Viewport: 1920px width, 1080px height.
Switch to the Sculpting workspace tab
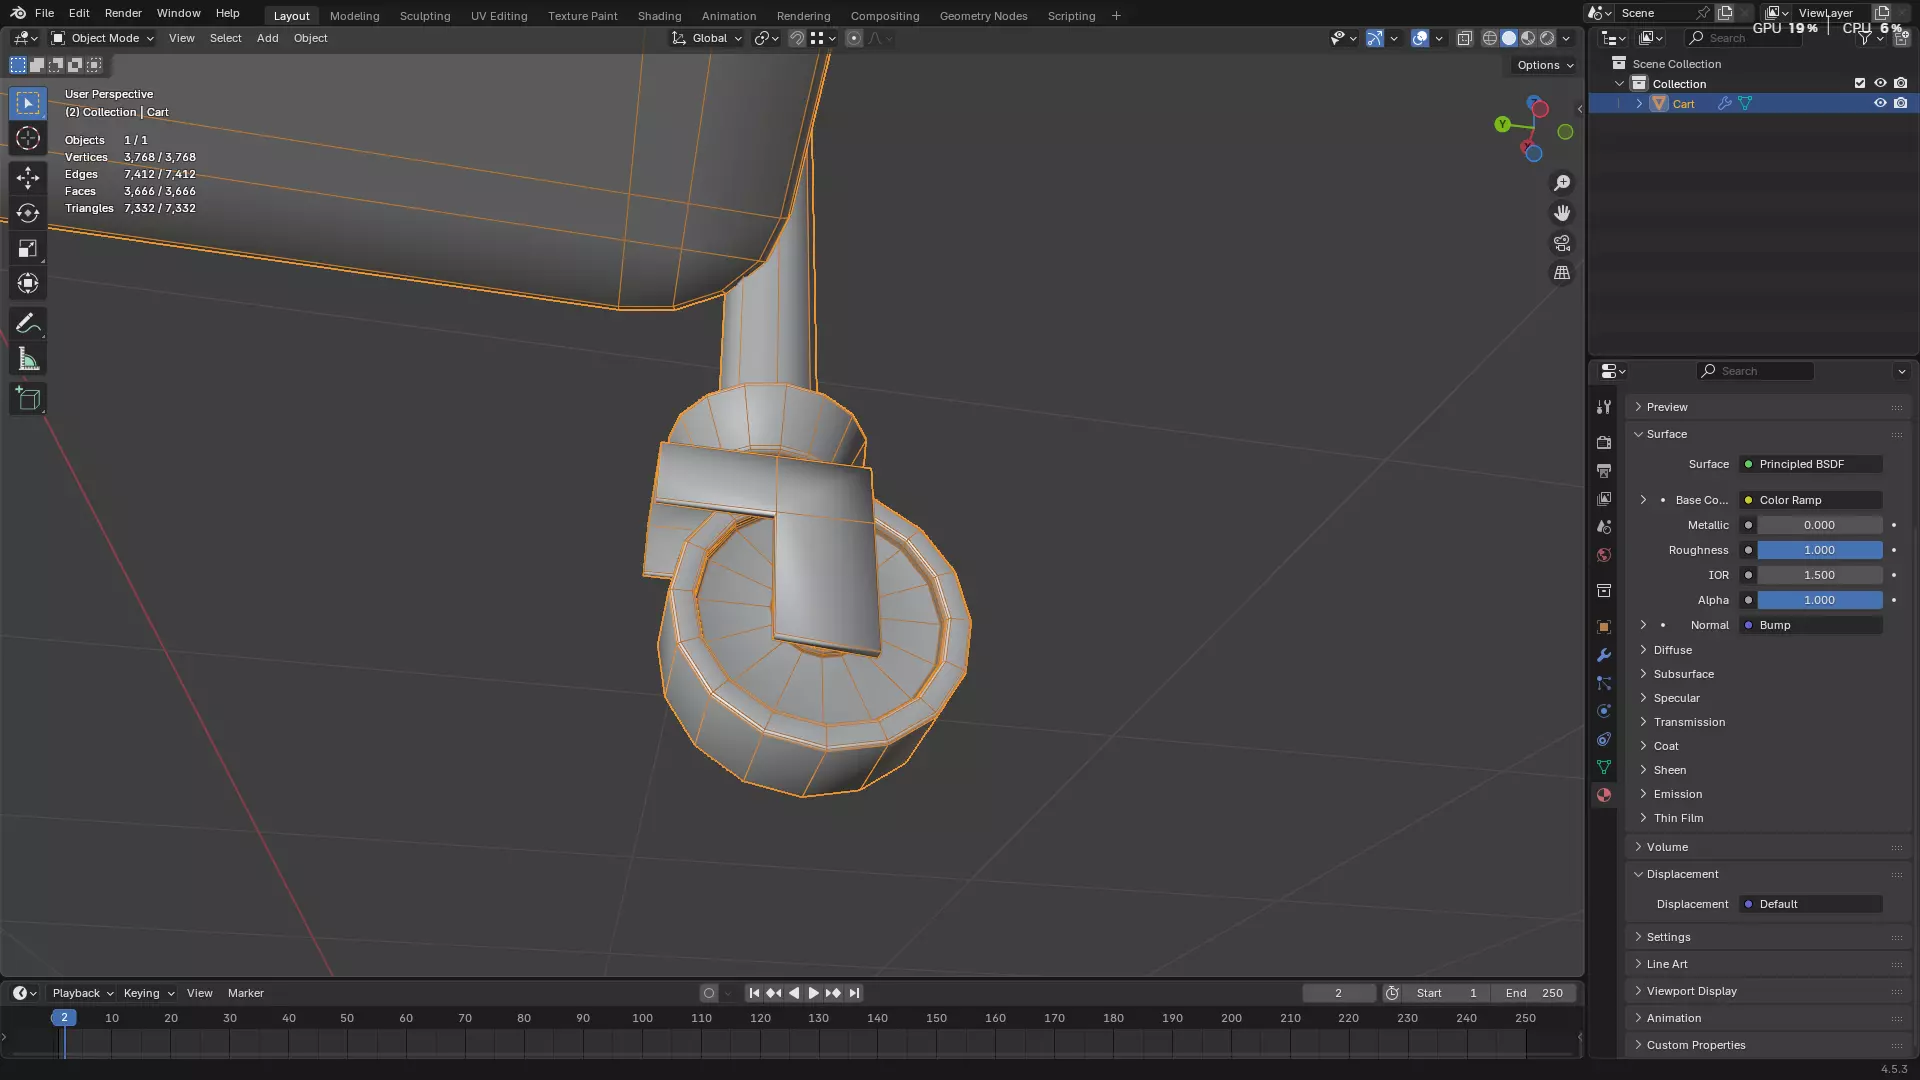coord(424,16)
